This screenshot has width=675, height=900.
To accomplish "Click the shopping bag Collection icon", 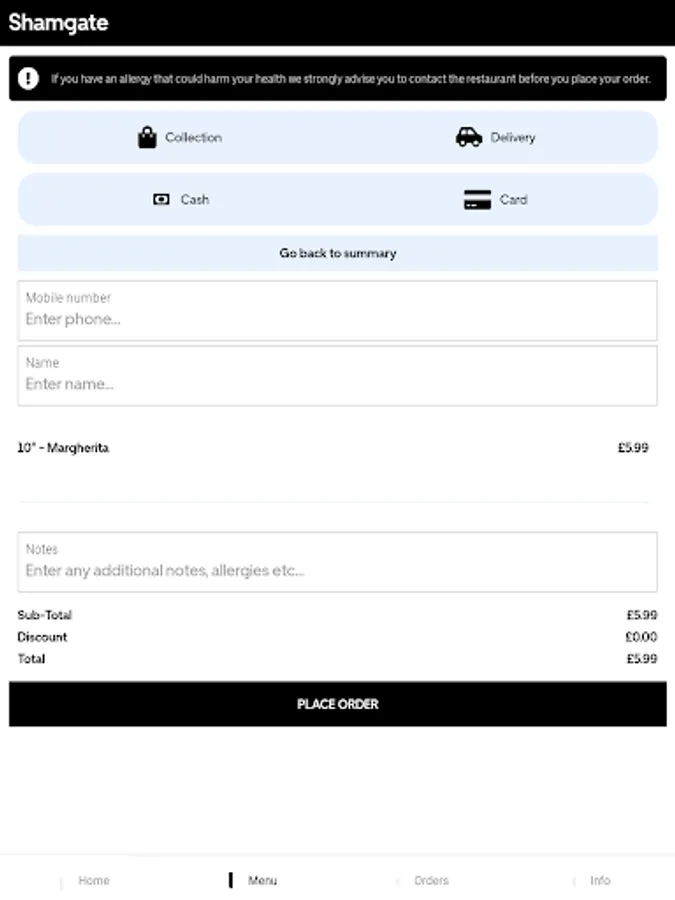I will click(147, 138).
